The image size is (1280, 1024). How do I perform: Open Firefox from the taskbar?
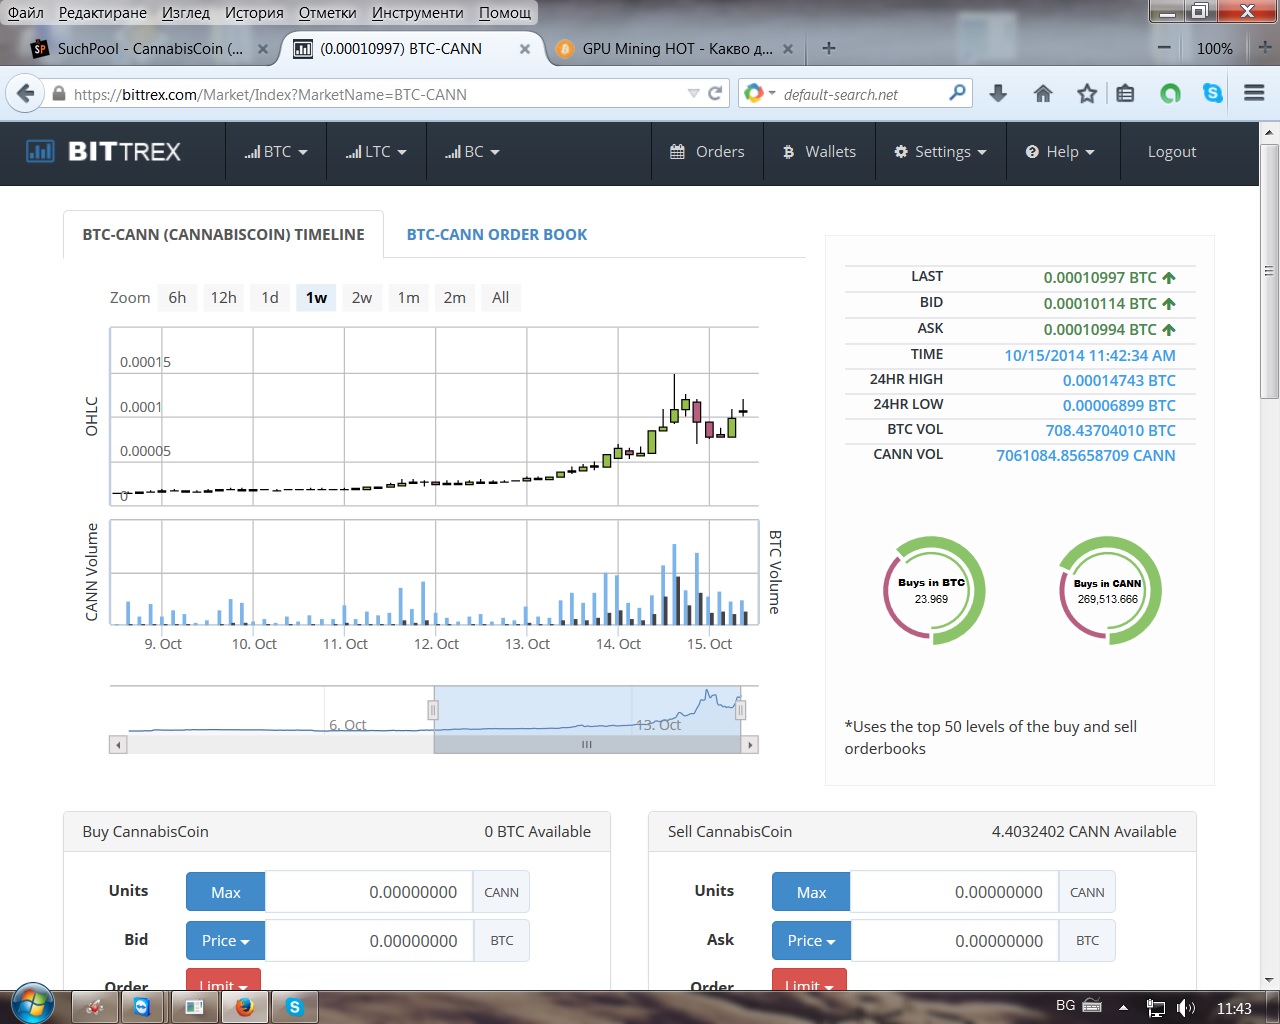point(245,1007)
